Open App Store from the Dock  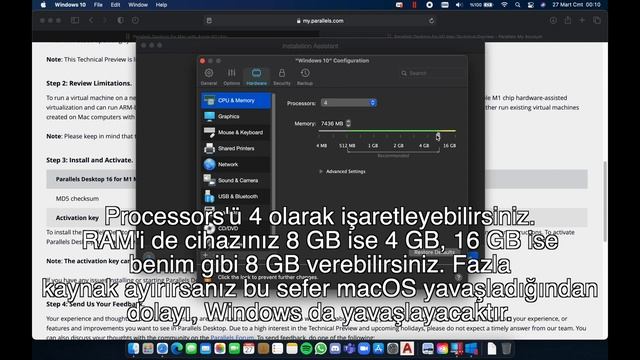378,349
